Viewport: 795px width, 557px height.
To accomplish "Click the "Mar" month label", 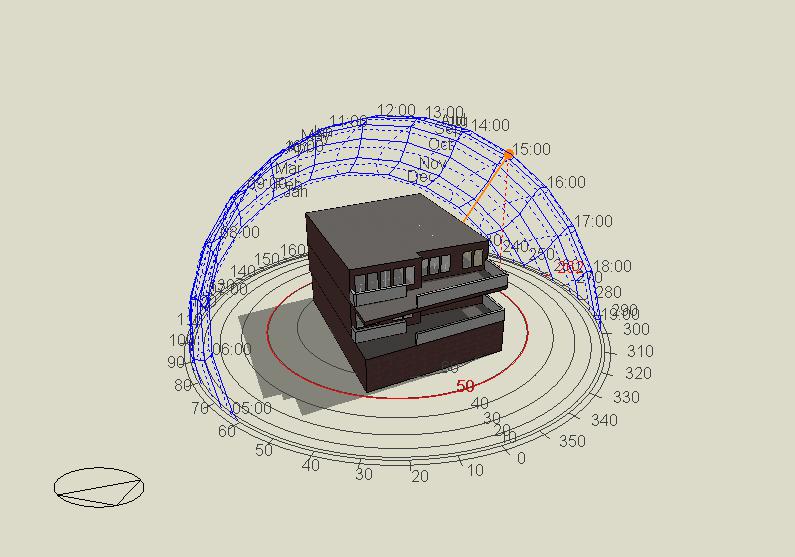I will pyautogui.click(x=288, y=168).
